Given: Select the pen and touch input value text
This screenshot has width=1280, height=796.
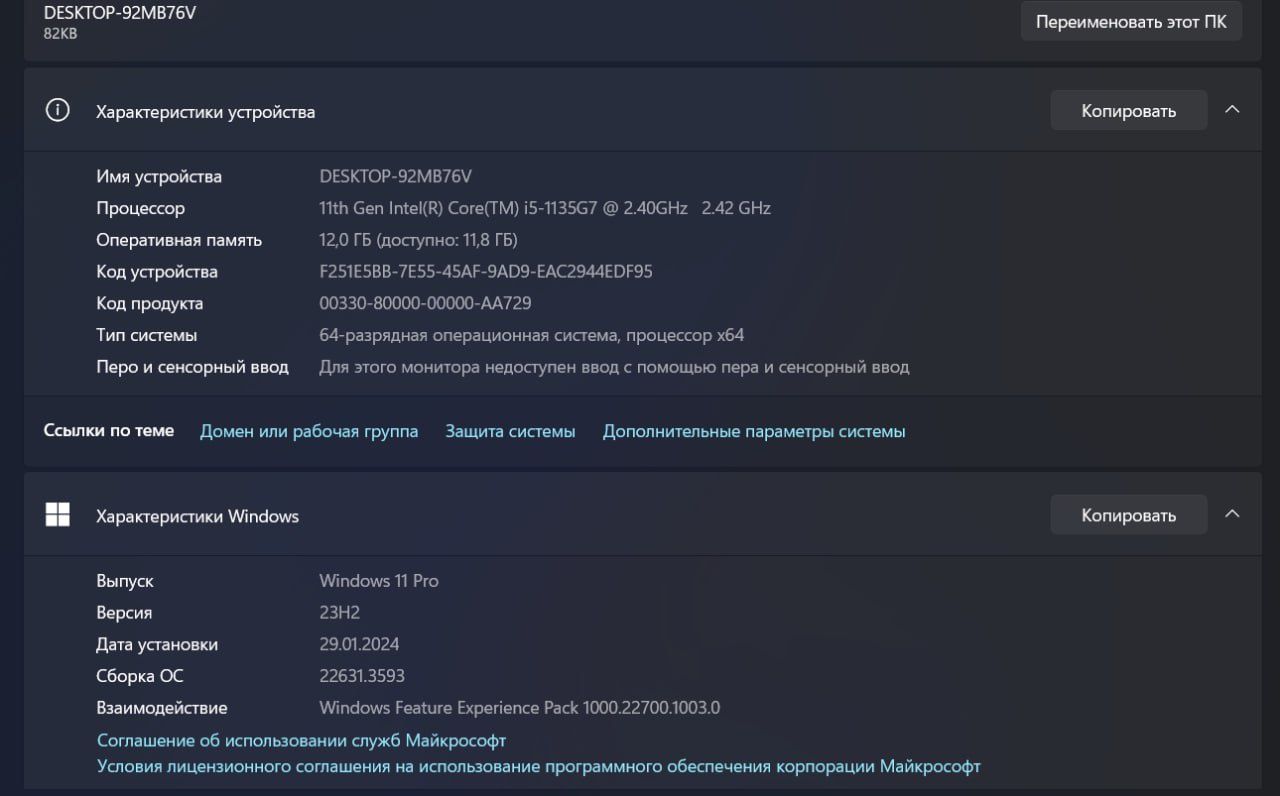Looking at the screenshot, I should click(x=614, y=367).
